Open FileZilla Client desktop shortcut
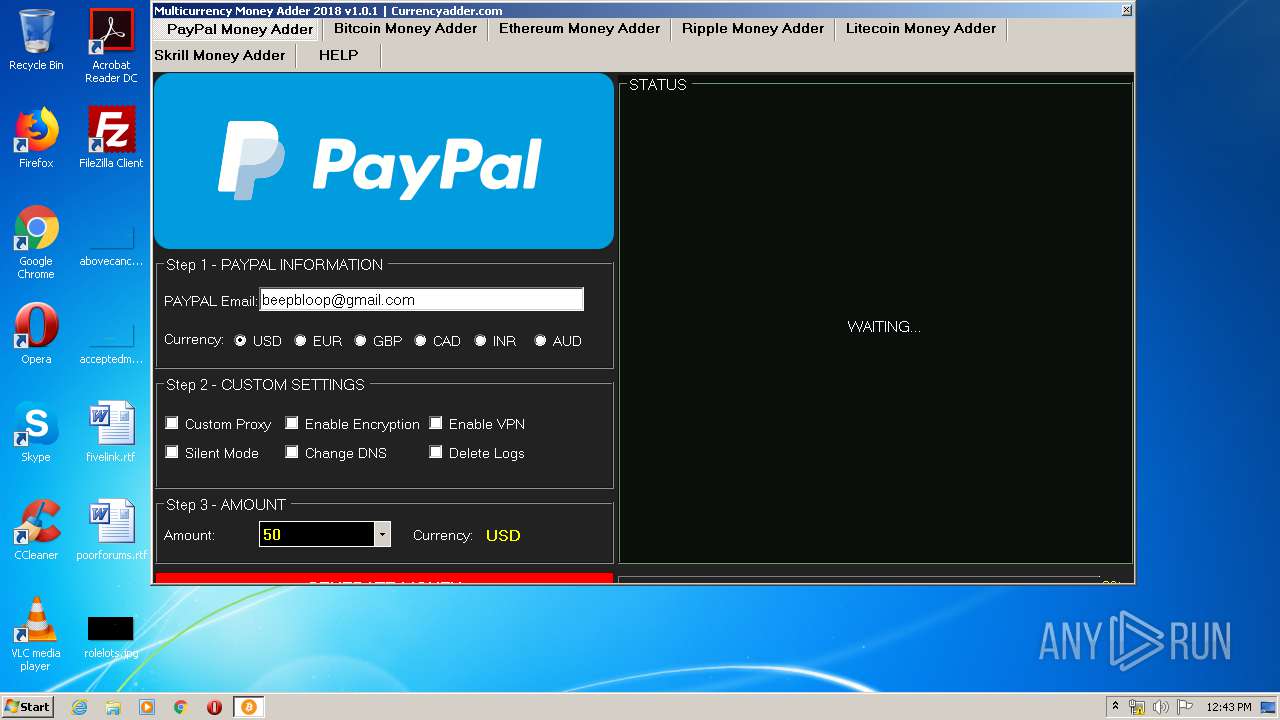The height and width of the screenshot is (720, 1280). point(111,138)
